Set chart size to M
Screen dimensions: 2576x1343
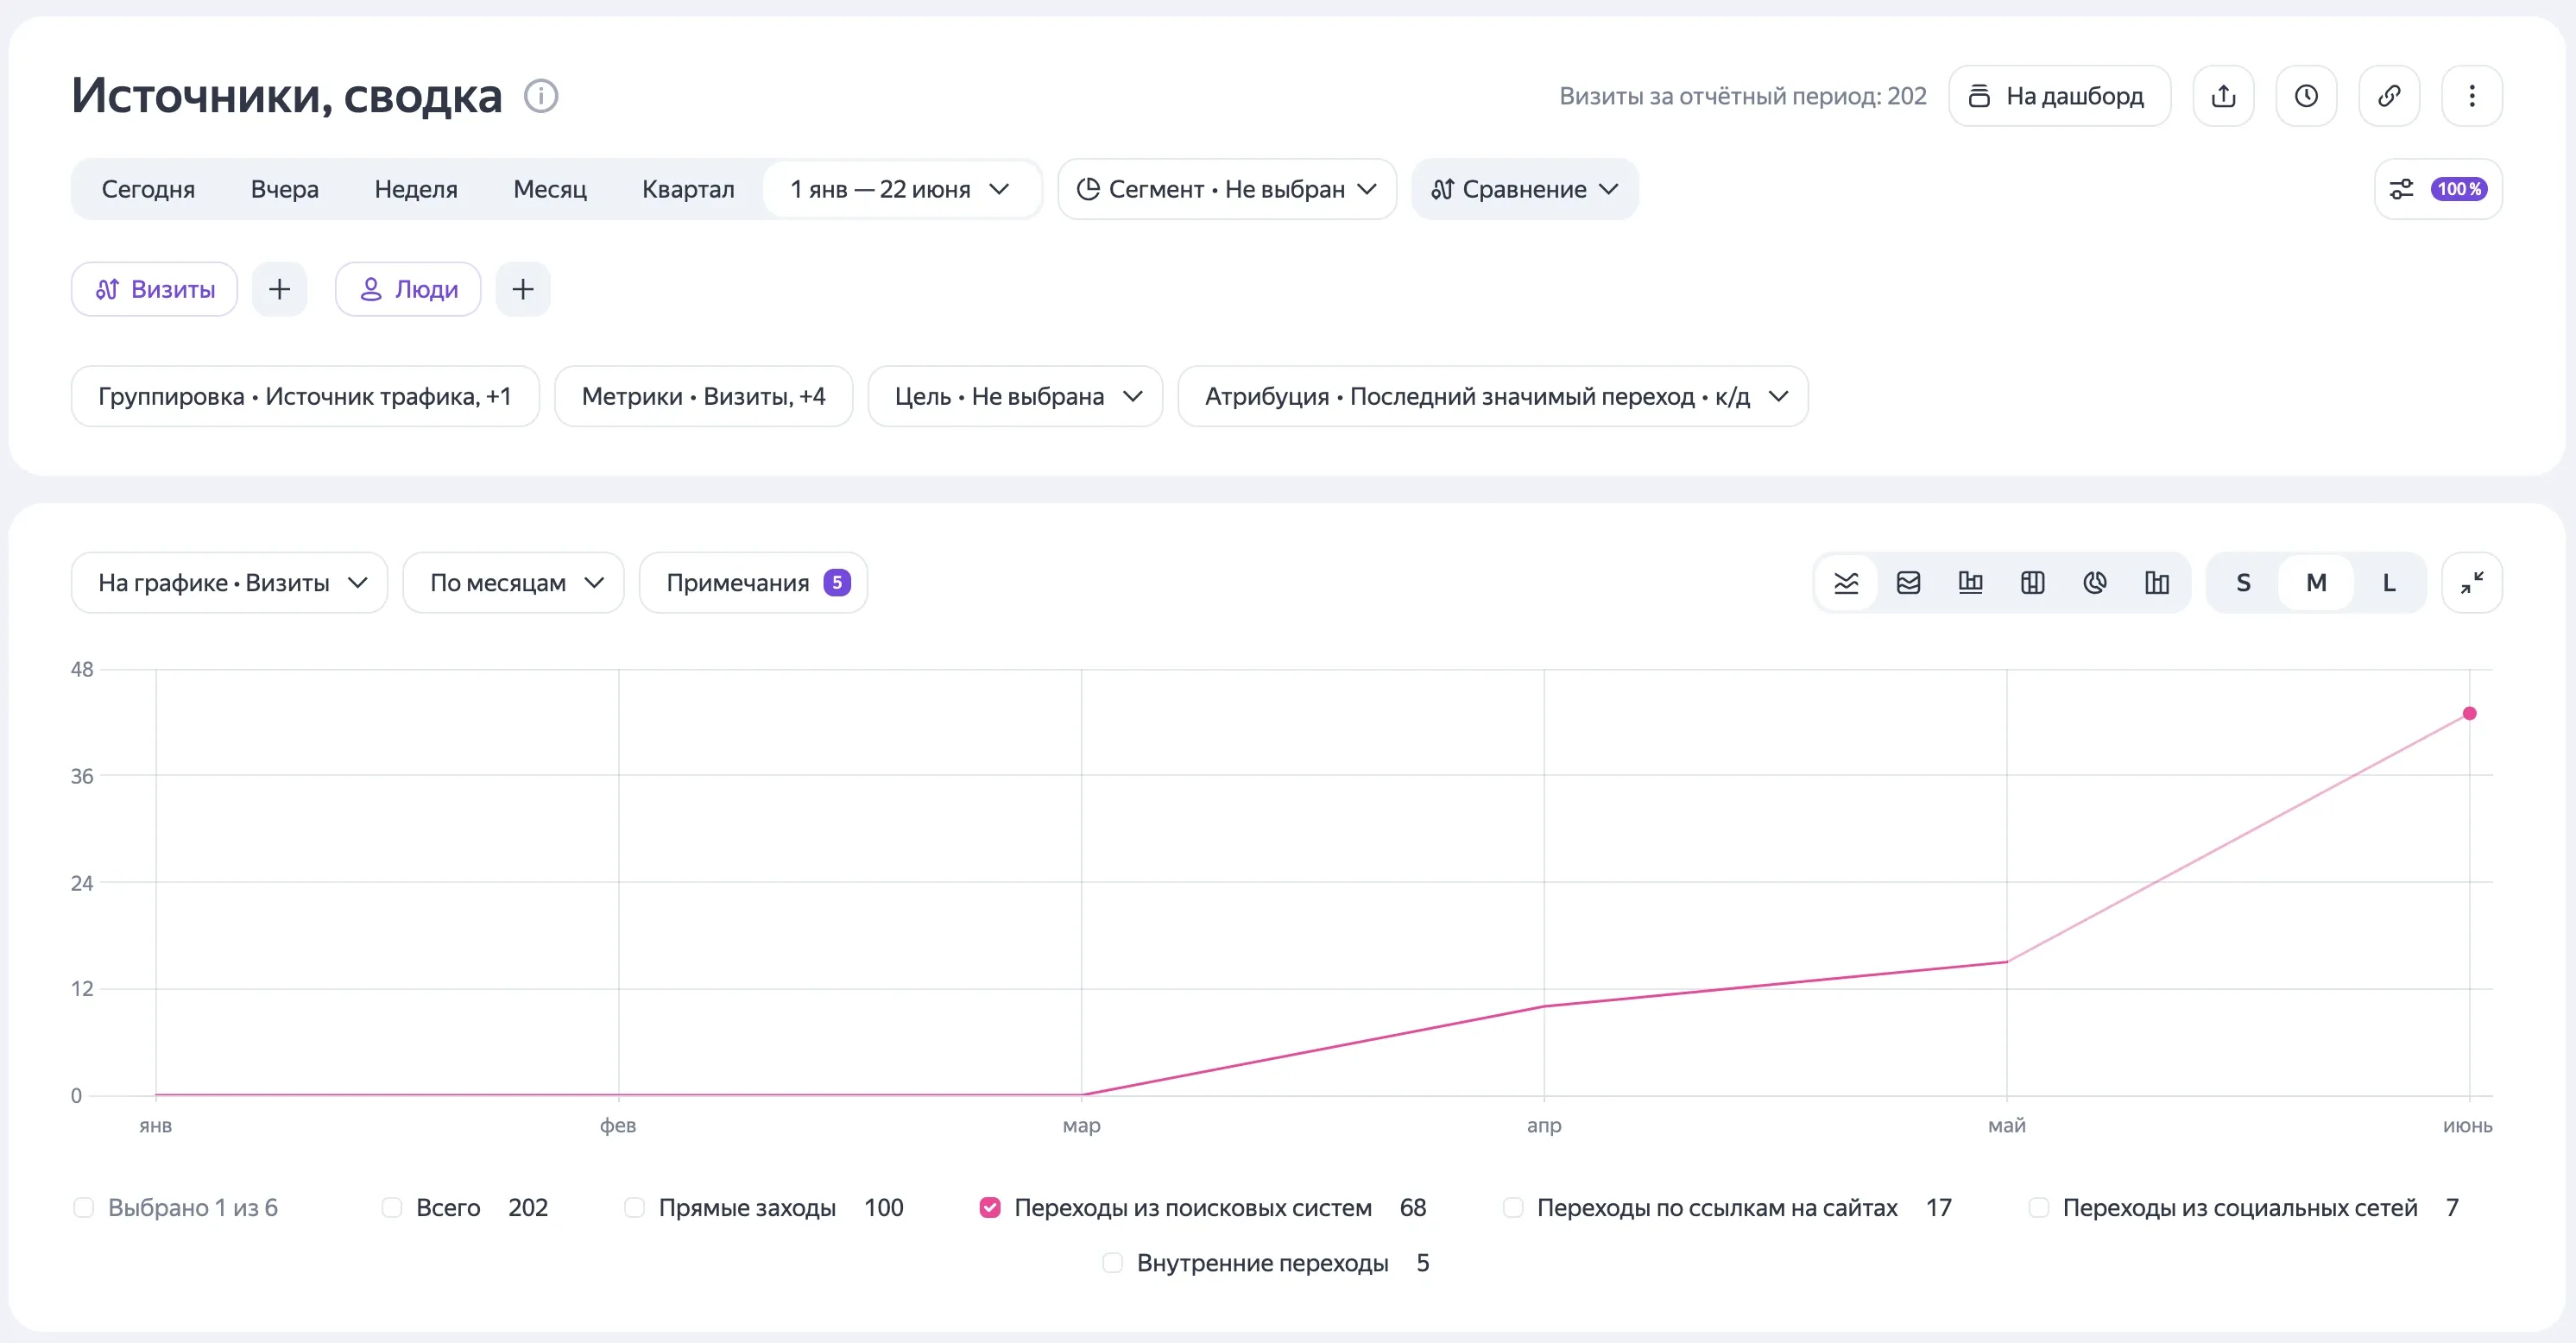pyautogui.click(x=2316, y=583)
